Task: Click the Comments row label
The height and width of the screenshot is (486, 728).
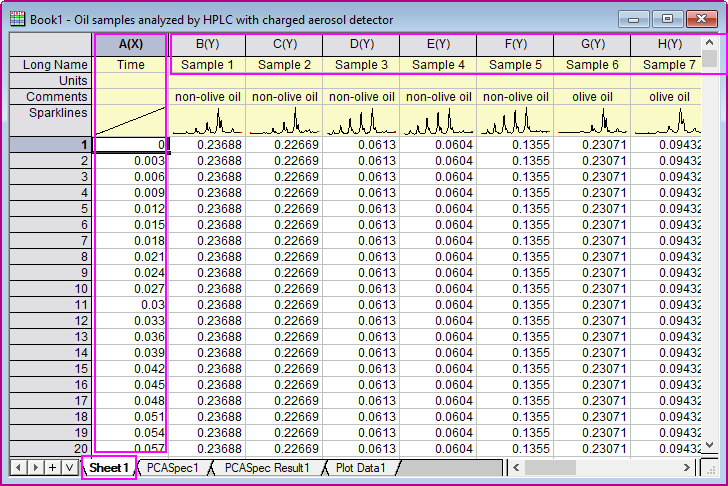Action: click(x=51, y=97)
